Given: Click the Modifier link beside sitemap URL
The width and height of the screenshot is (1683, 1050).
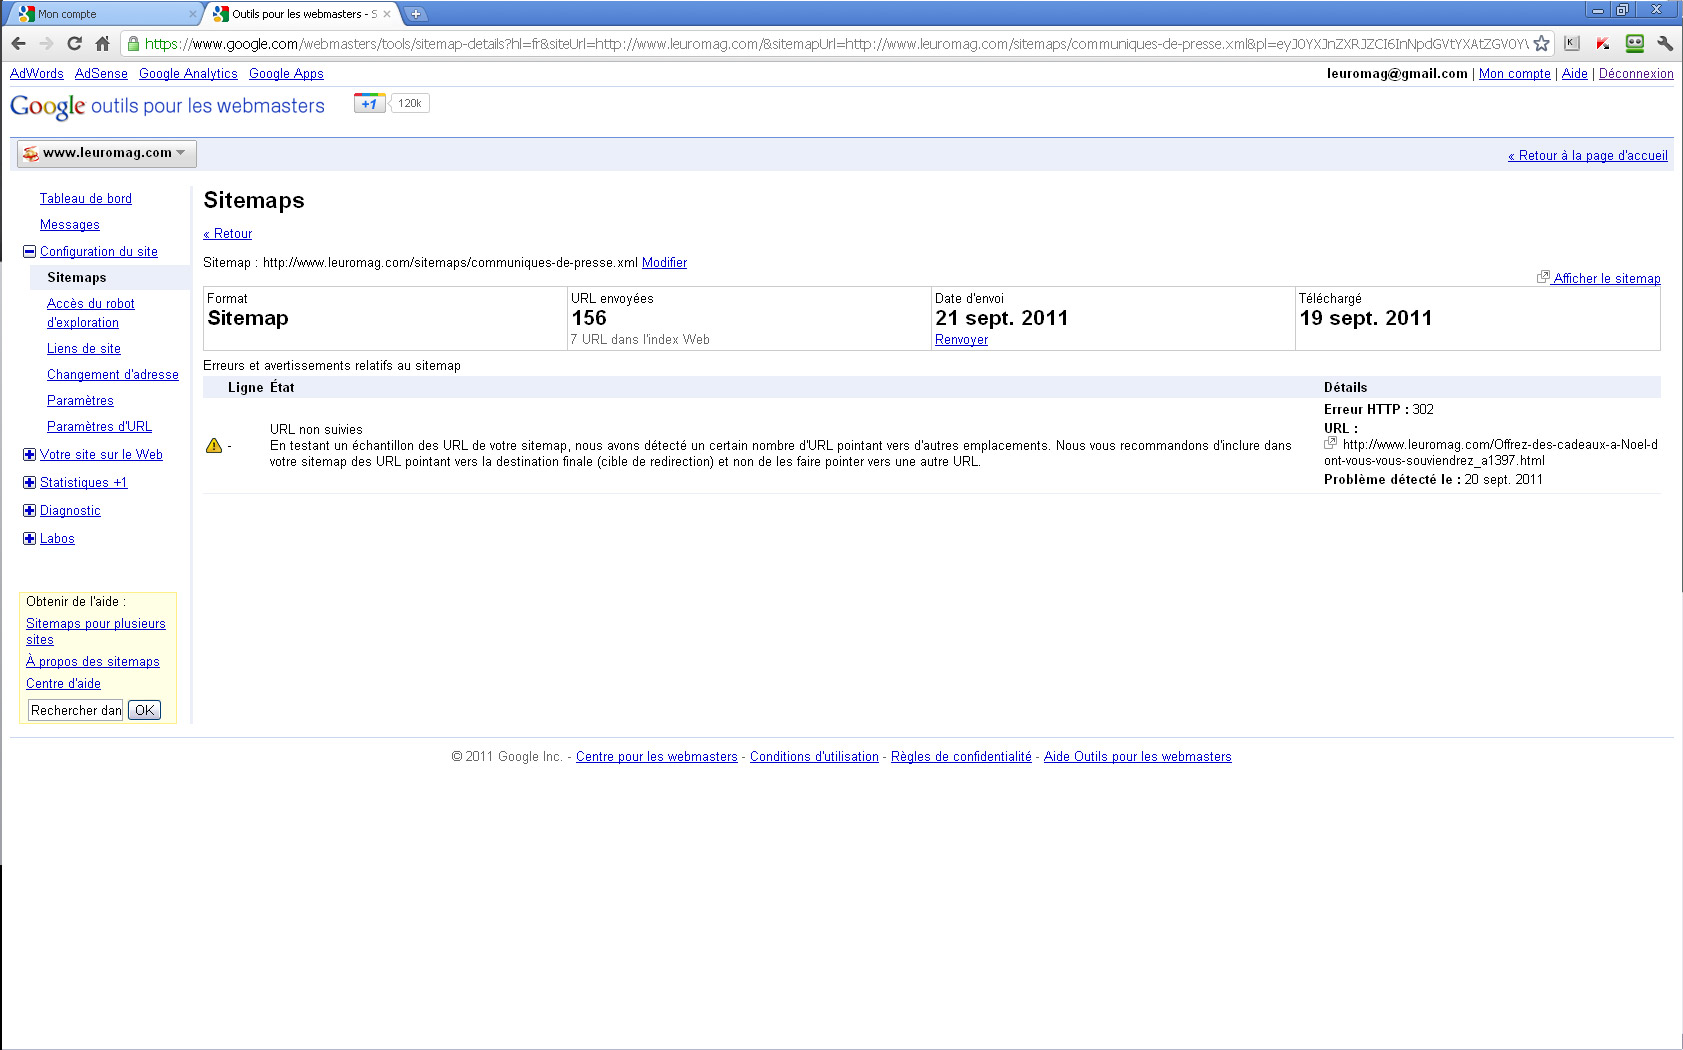Looking at the screenshot, I should pyautogui.click(x=664, y=263).
